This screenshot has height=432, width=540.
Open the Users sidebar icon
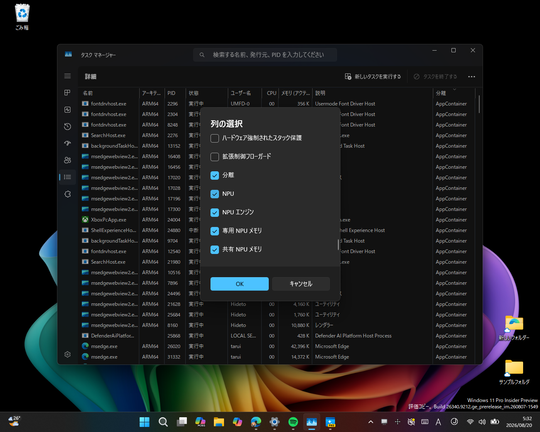[x=68, y=160]
